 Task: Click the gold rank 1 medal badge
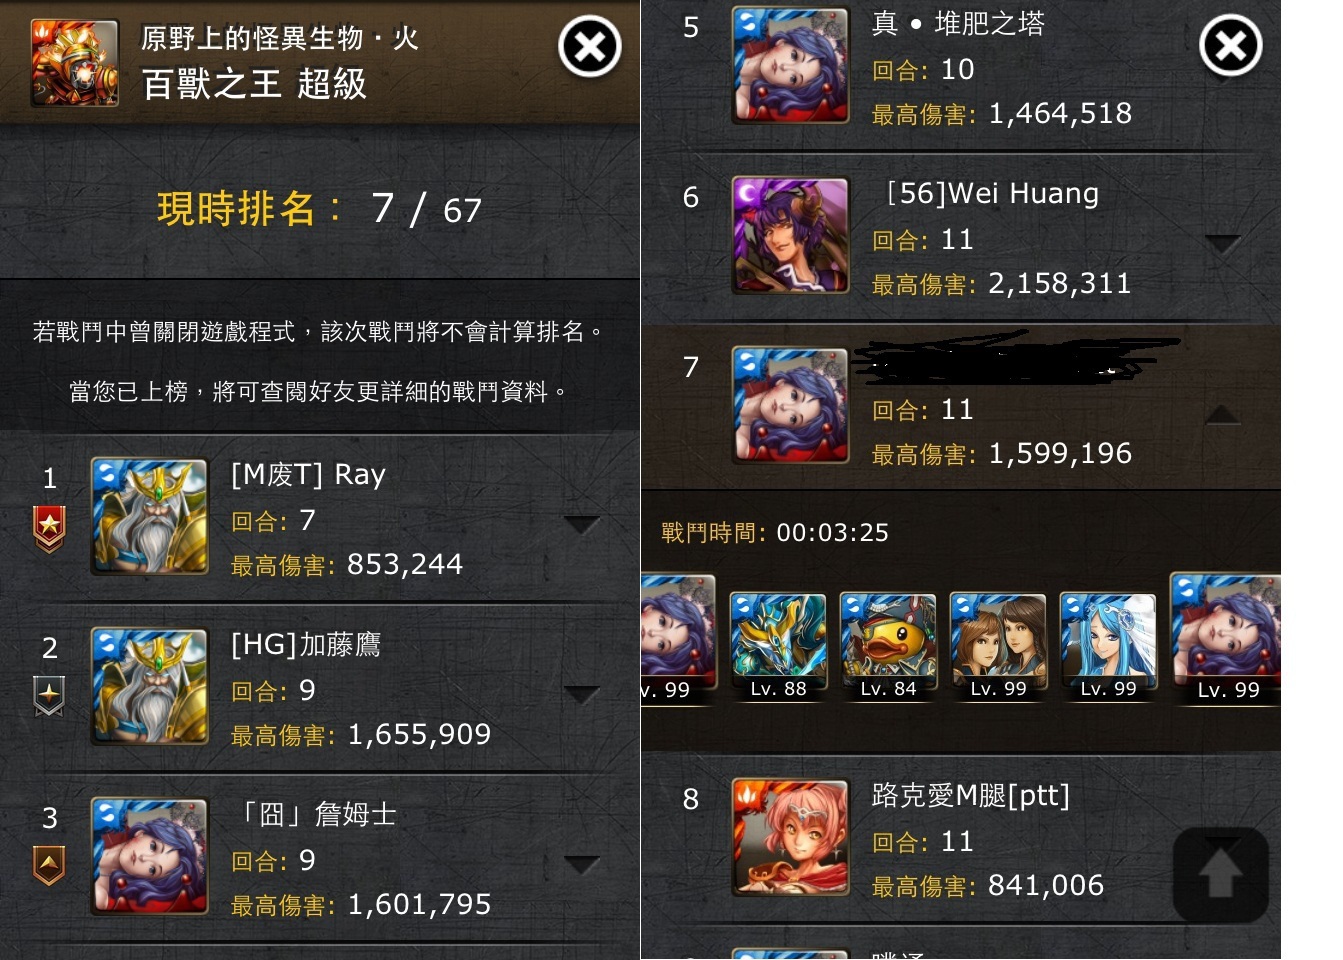pos(49,528)
